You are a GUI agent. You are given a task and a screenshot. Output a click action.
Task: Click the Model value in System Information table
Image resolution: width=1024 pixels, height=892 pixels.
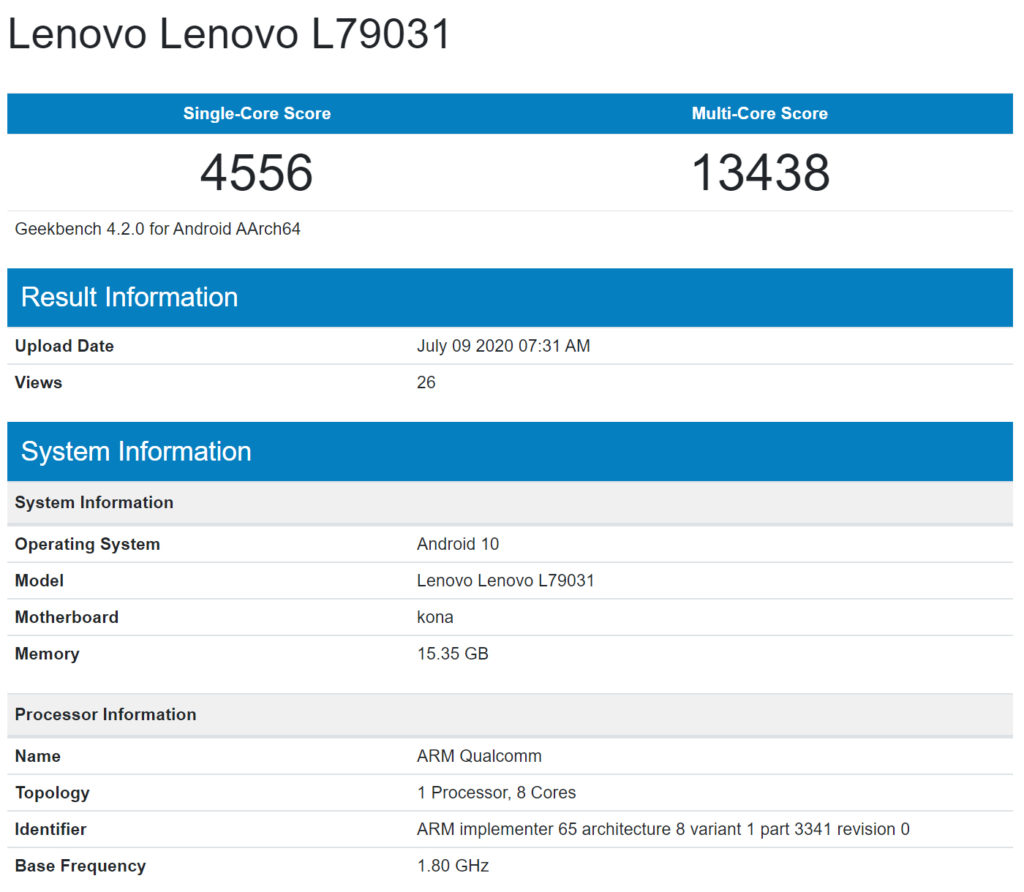(x=505, y=581)
